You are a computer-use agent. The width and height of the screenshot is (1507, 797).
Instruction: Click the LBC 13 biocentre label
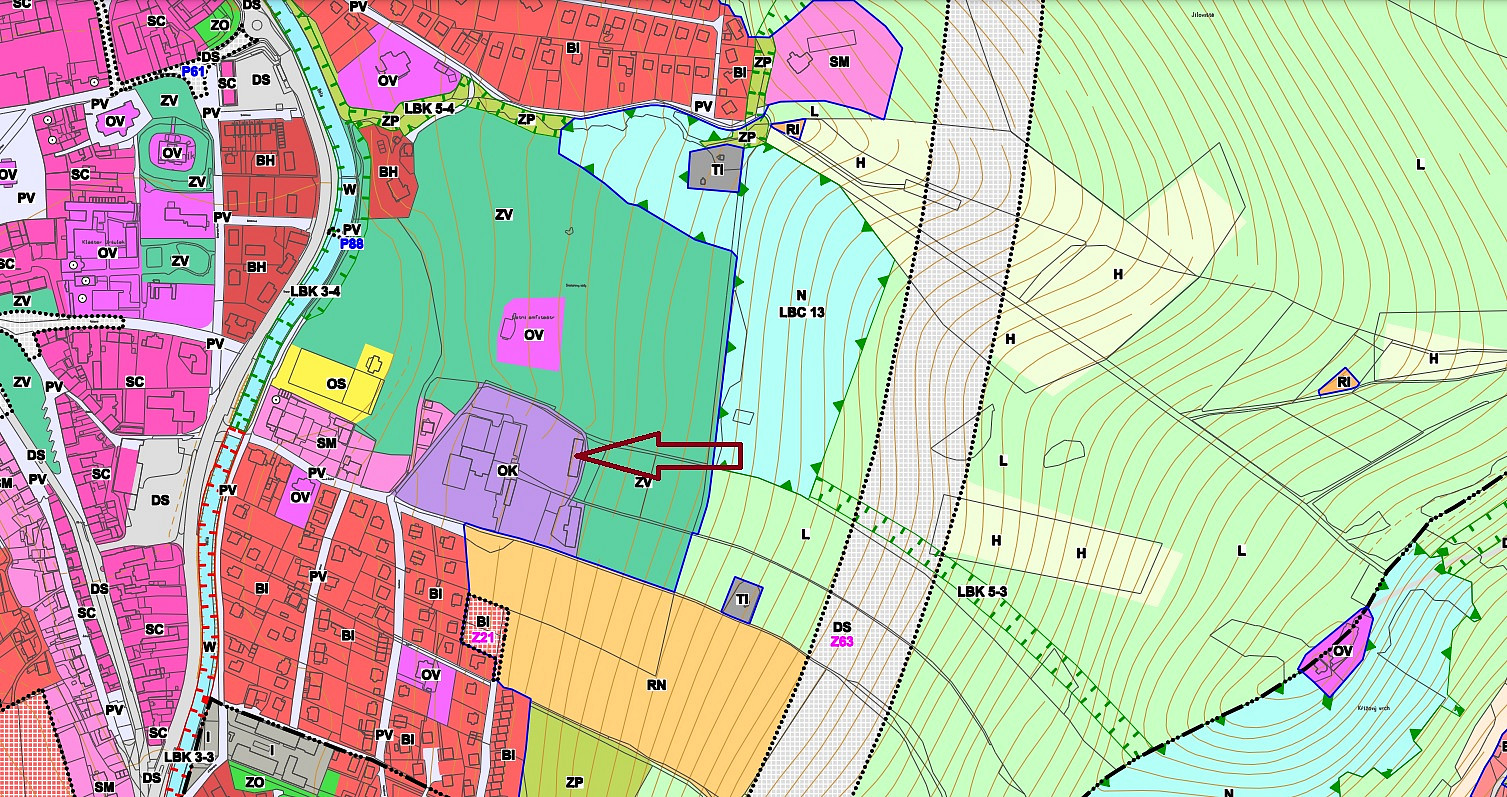[802, 312]
